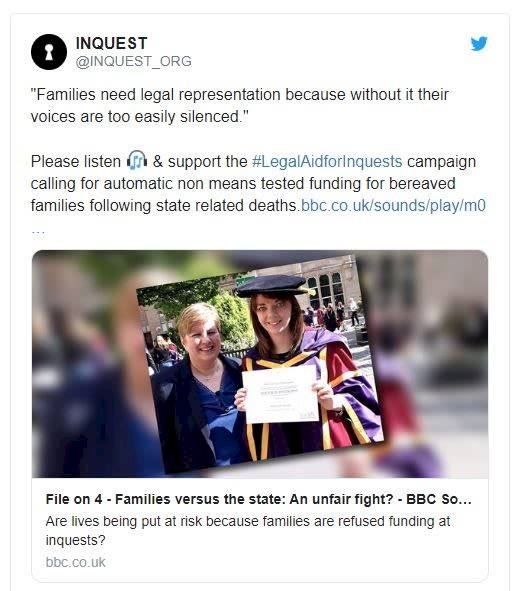Click the white certificate held in photo
This screenshot has width=521, height=591.
tap(280, 395)
